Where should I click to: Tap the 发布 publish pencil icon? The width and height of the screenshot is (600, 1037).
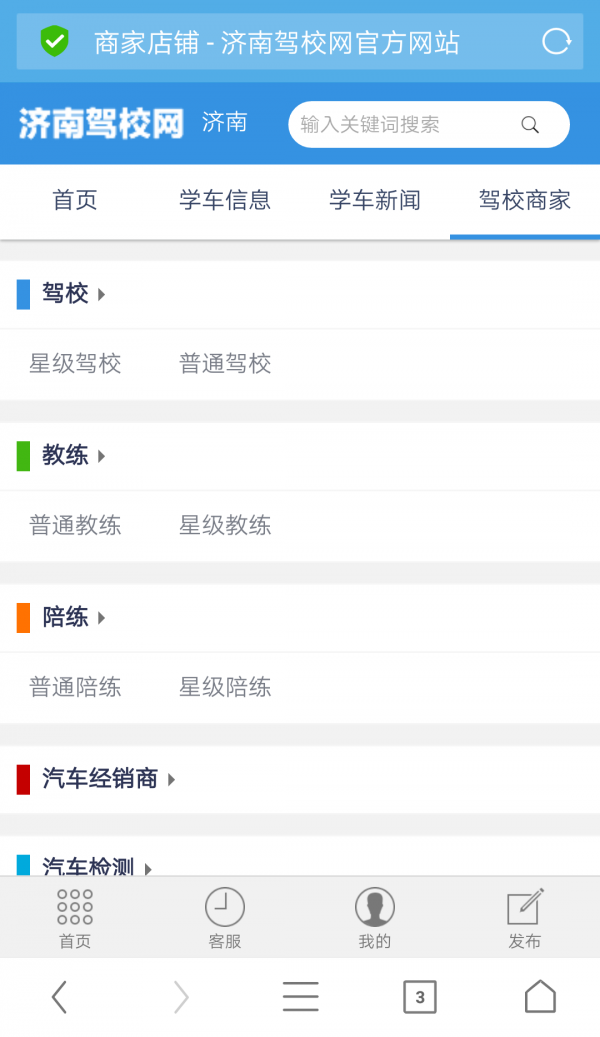click(x=524, y=908)
